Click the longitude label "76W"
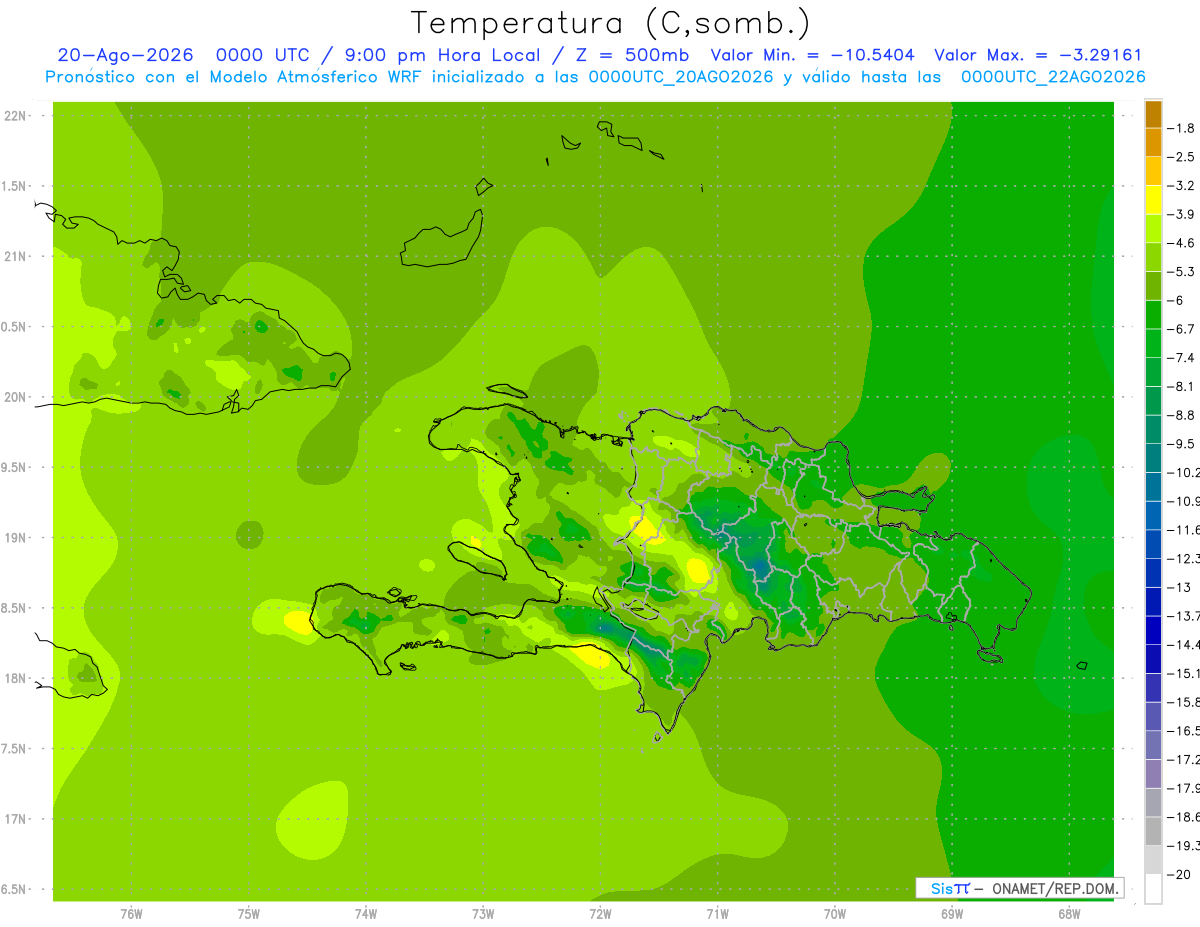The height and width of the screenshot is (927, 1200). (131, 914)
